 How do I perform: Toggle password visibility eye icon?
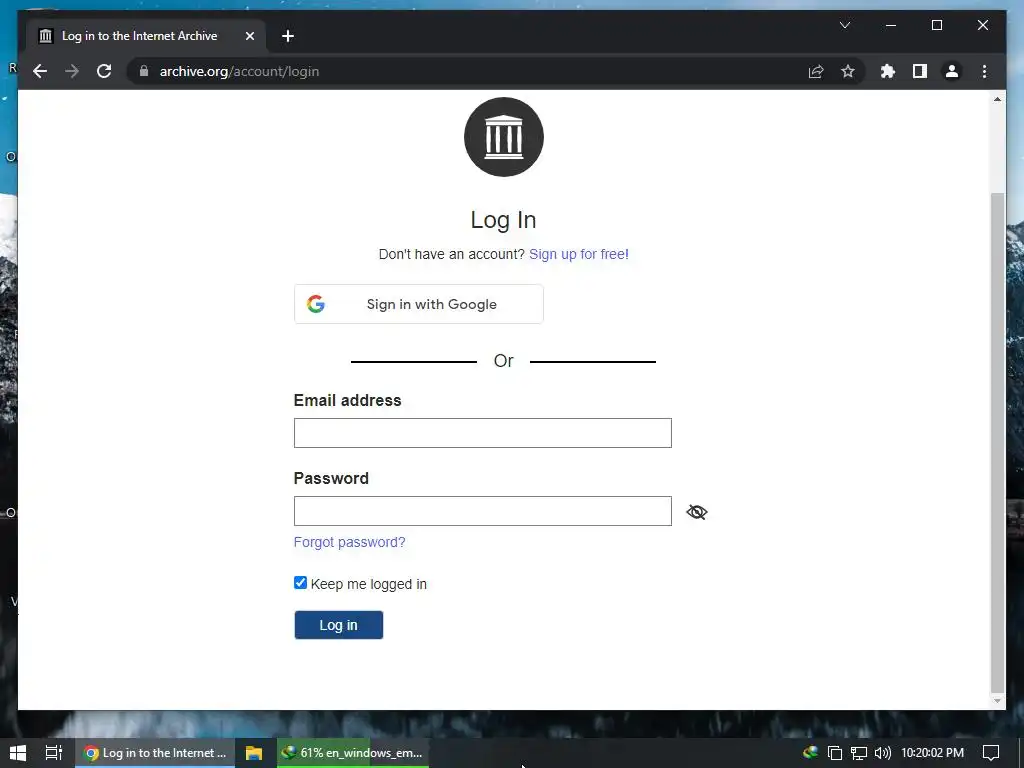[697, 512]
